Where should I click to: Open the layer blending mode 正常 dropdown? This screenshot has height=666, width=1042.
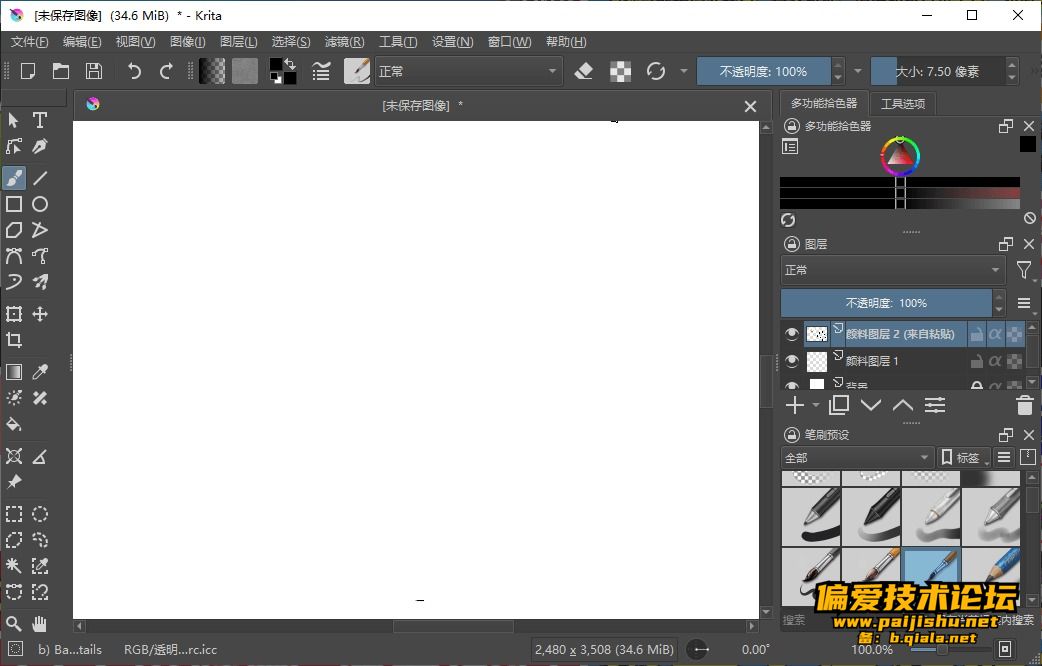pyautogui.click(x=893, y=270)
